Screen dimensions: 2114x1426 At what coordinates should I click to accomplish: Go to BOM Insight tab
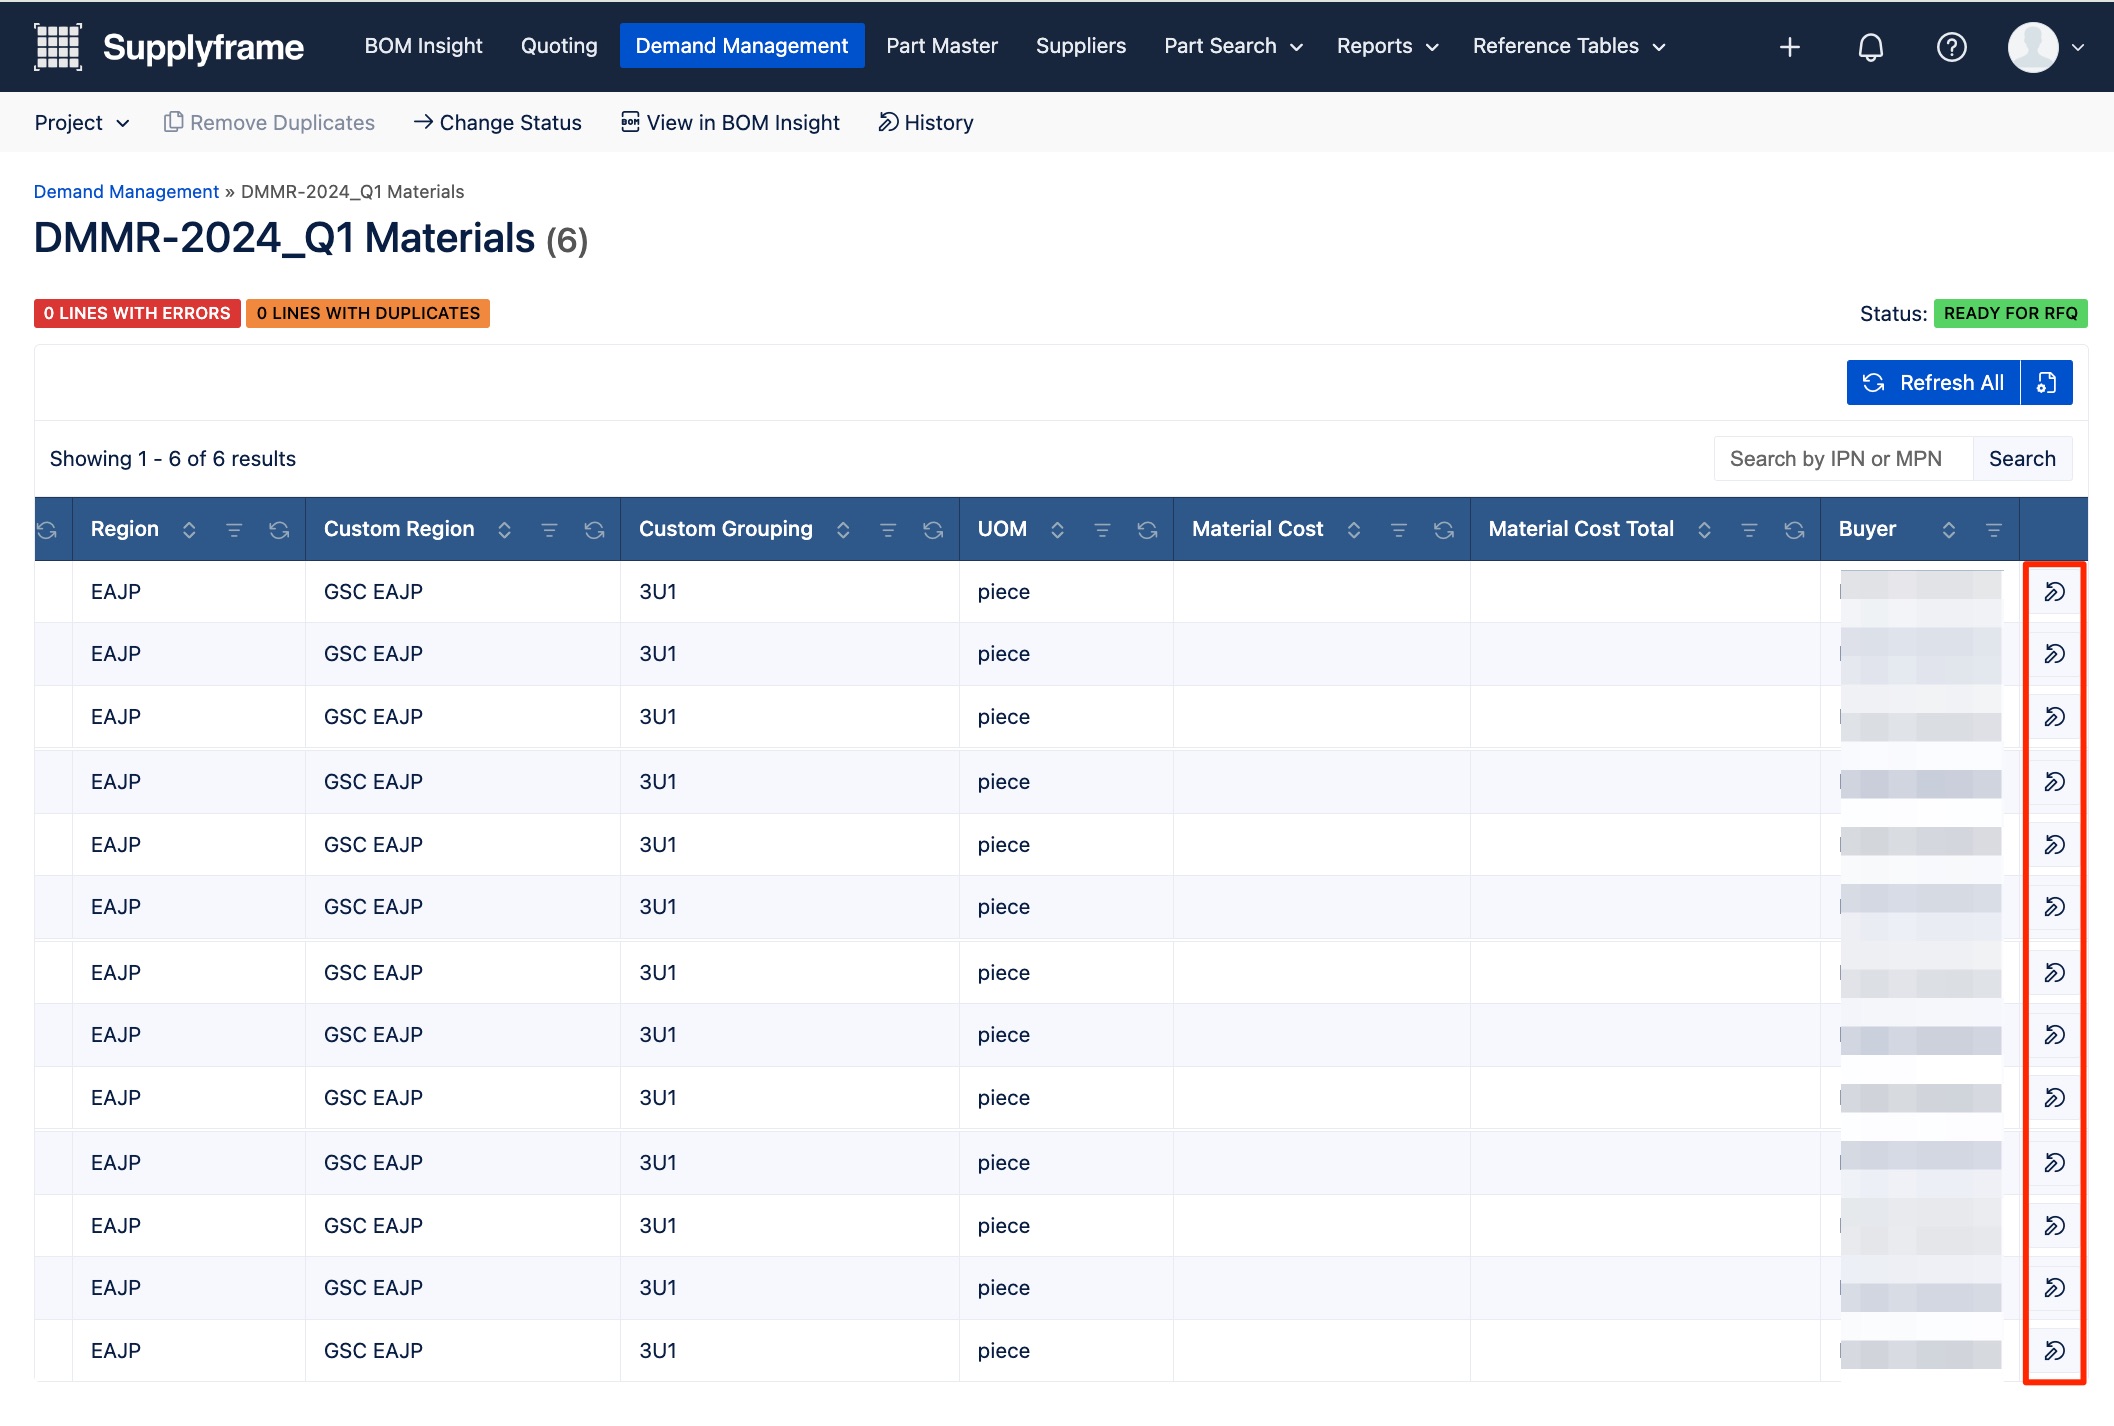tap(423, 46)
